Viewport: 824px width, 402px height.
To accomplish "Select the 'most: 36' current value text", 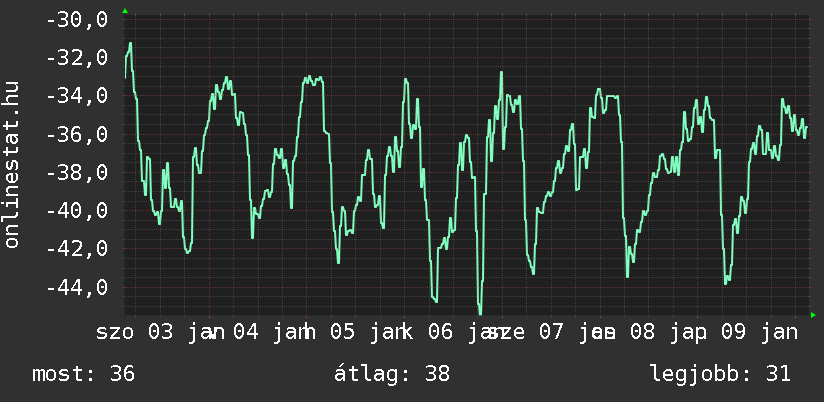I will tap(83, 374).
